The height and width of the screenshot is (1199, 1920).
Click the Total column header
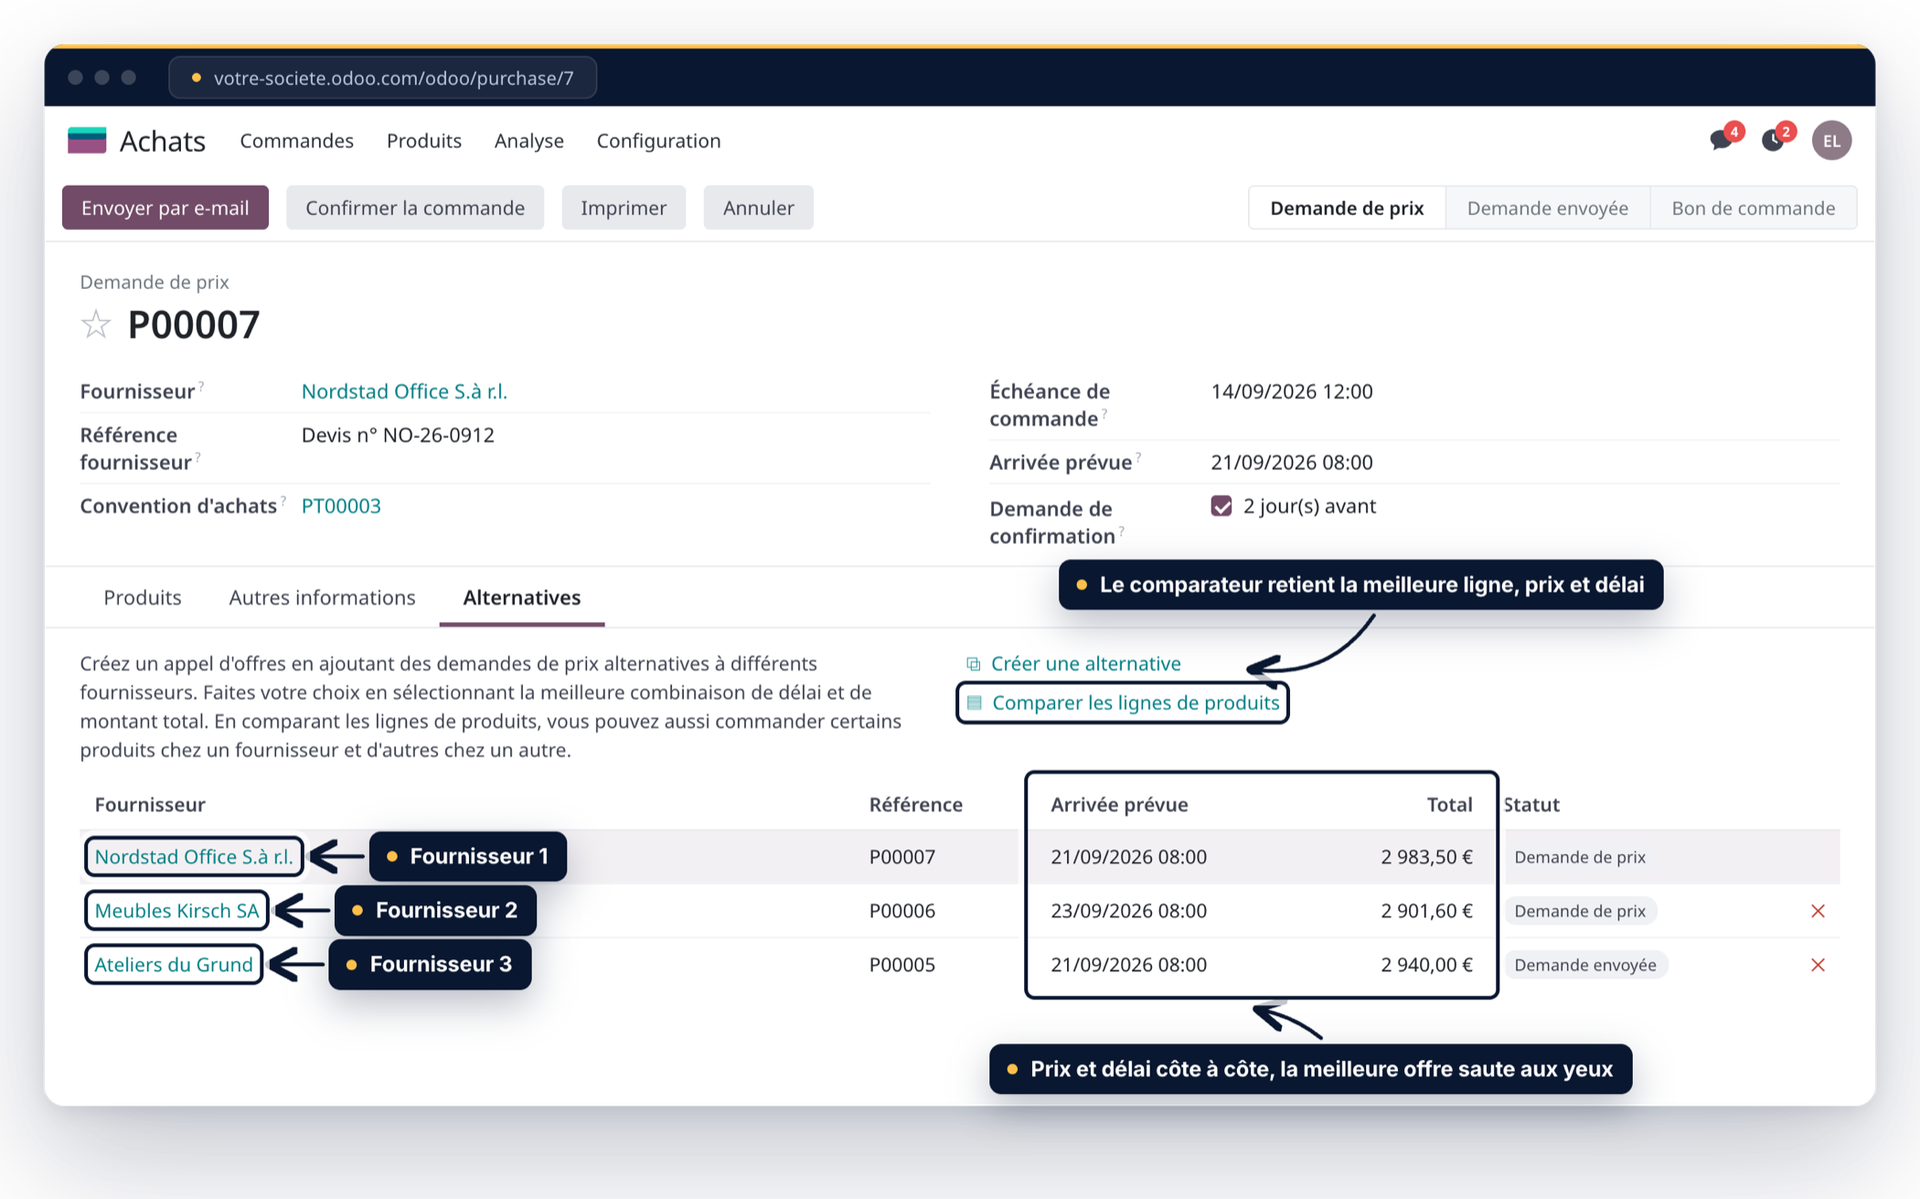pos(1449,805)
